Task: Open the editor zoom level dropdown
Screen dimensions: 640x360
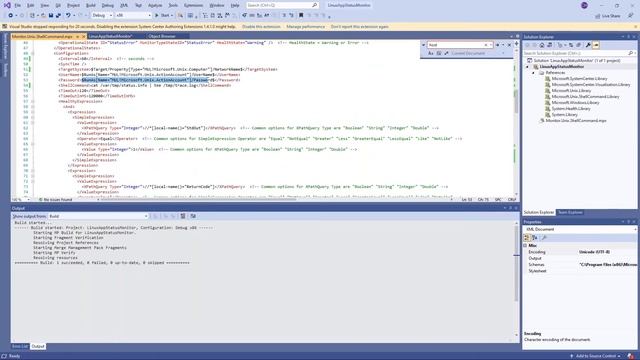Action: click(x=21, y=200)
